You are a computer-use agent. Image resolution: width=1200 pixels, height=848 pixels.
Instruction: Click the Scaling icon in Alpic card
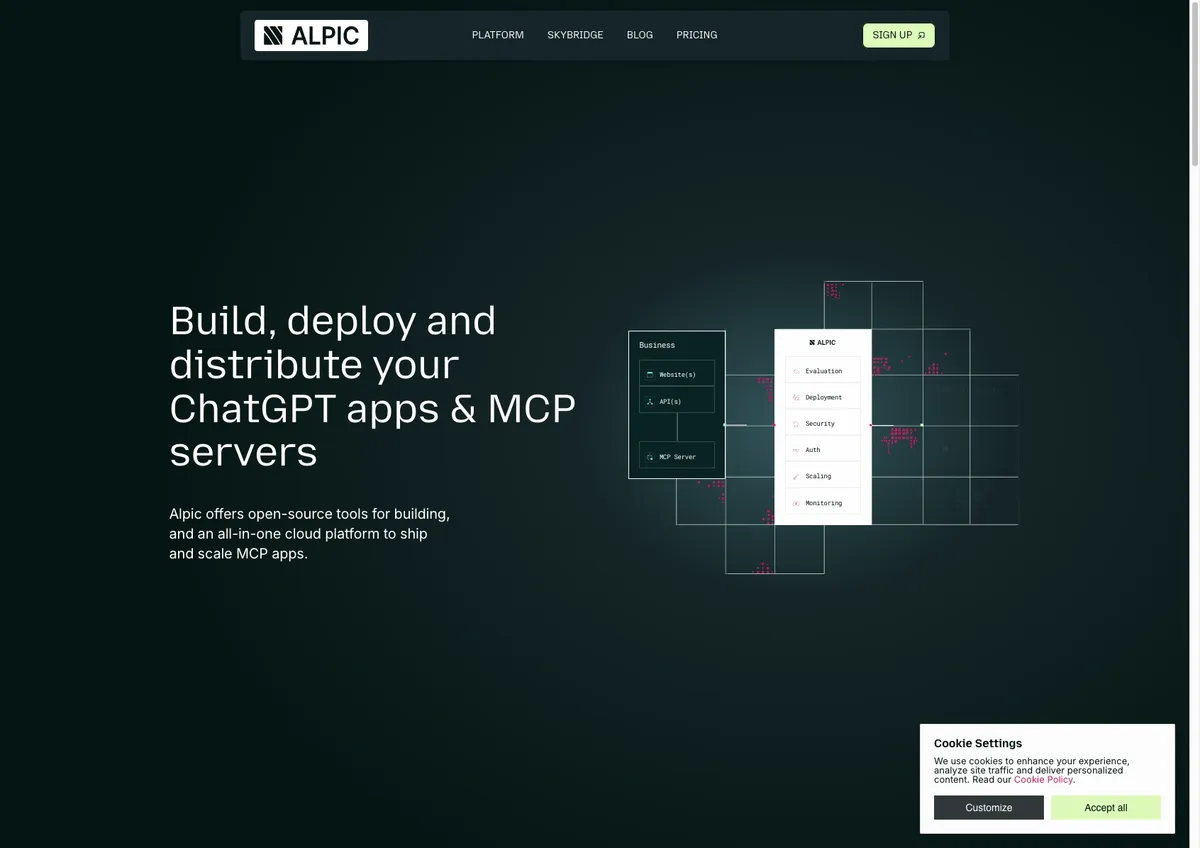[x=796, y=476]
